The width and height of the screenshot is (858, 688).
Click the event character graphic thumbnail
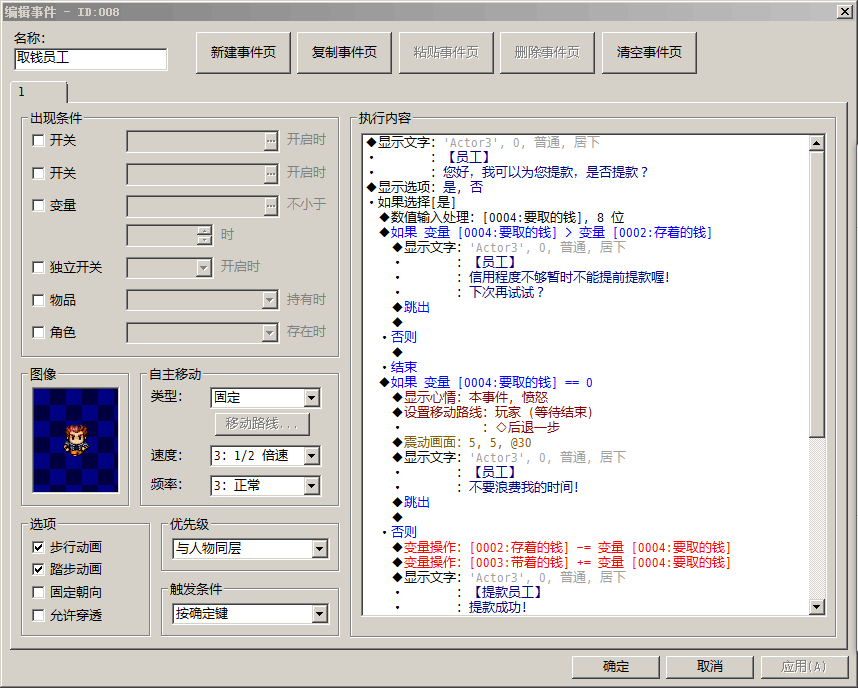76,440
